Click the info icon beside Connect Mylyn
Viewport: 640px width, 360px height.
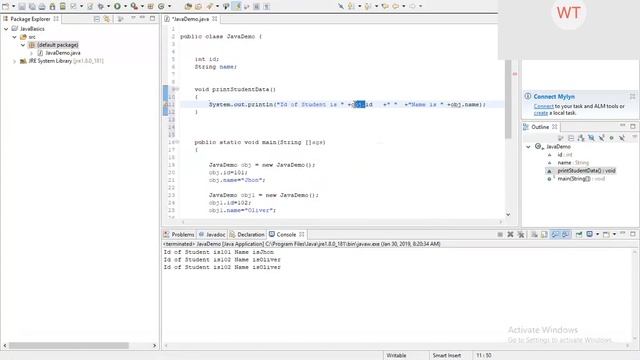(x=527, y=96)
